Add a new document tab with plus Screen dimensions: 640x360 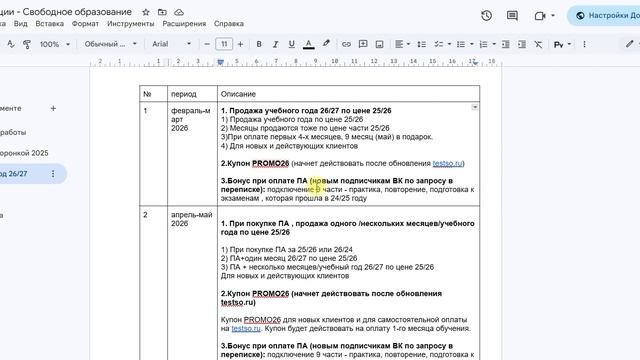click(x=53, y=108)
